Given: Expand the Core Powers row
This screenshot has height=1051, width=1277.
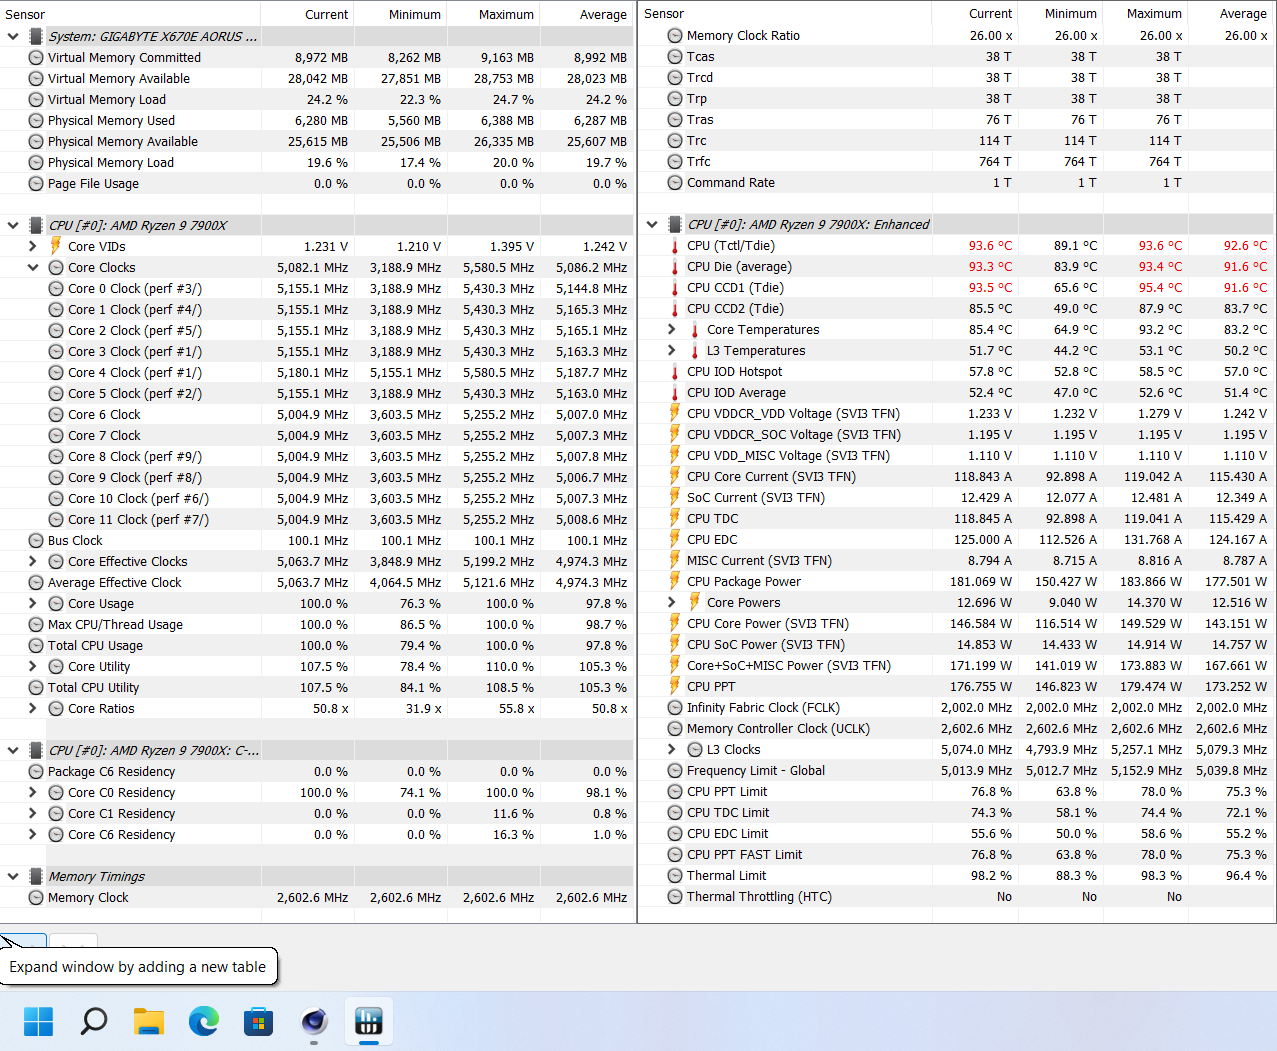Looking at the screenshot, I should point(672,602).
